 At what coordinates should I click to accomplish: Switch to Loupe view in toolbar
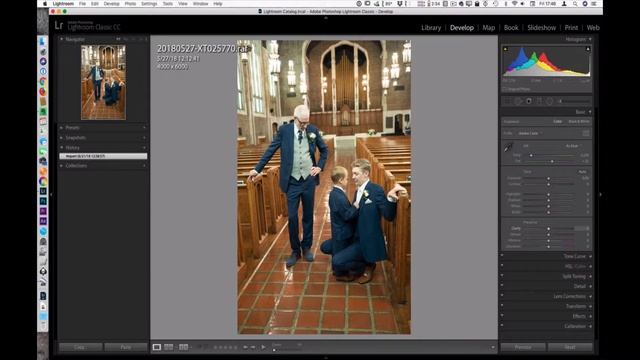pos(157,347)
